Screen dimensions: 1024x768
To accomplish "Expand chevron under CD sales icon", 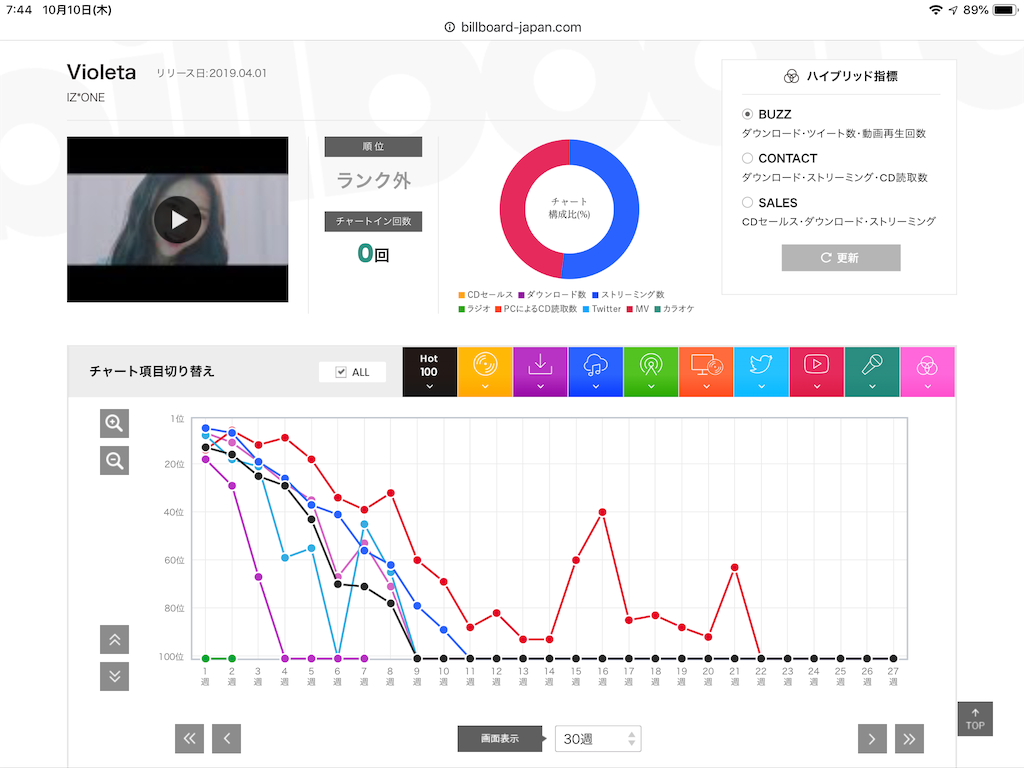I will pos(485,387).
